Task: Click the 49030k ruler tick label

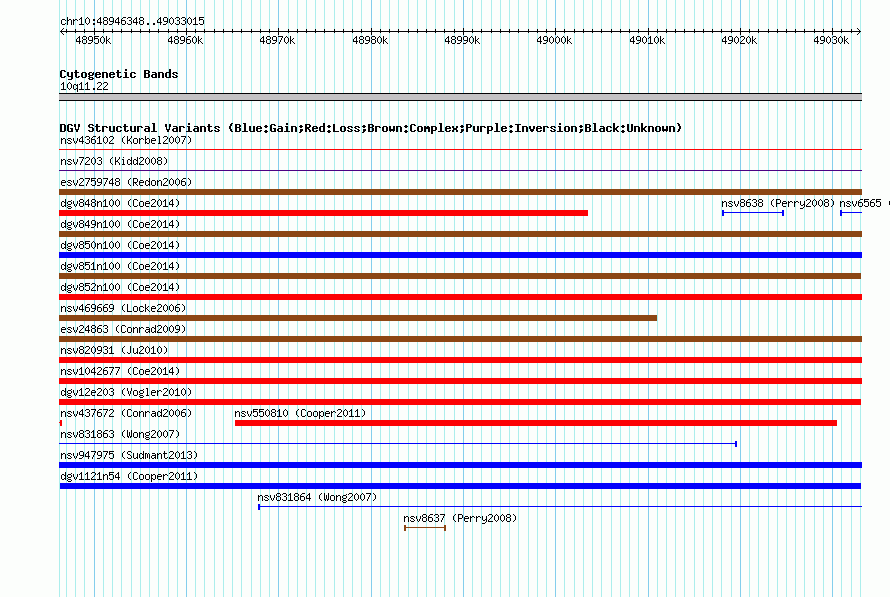Action: point(831,40)
